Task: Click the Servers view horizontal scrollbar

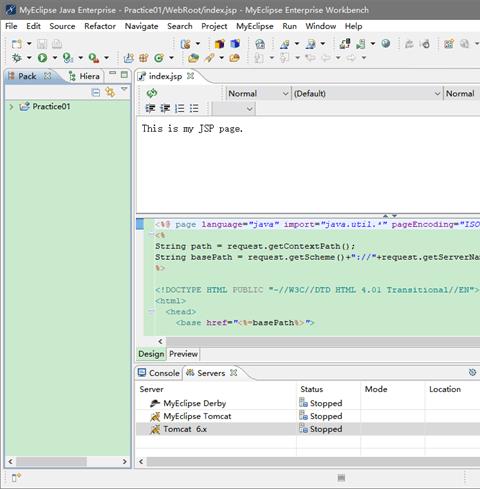Action: pyautogui.click(x=313, y=462)
